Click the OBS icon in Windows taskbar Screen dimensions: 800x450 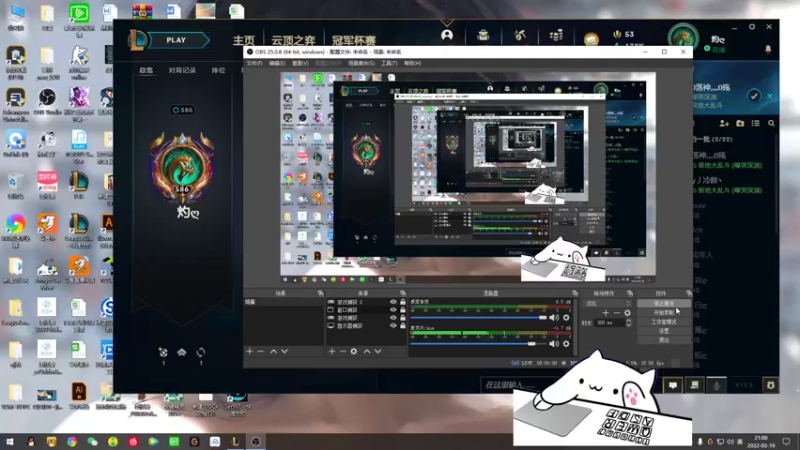coord(256,442)
